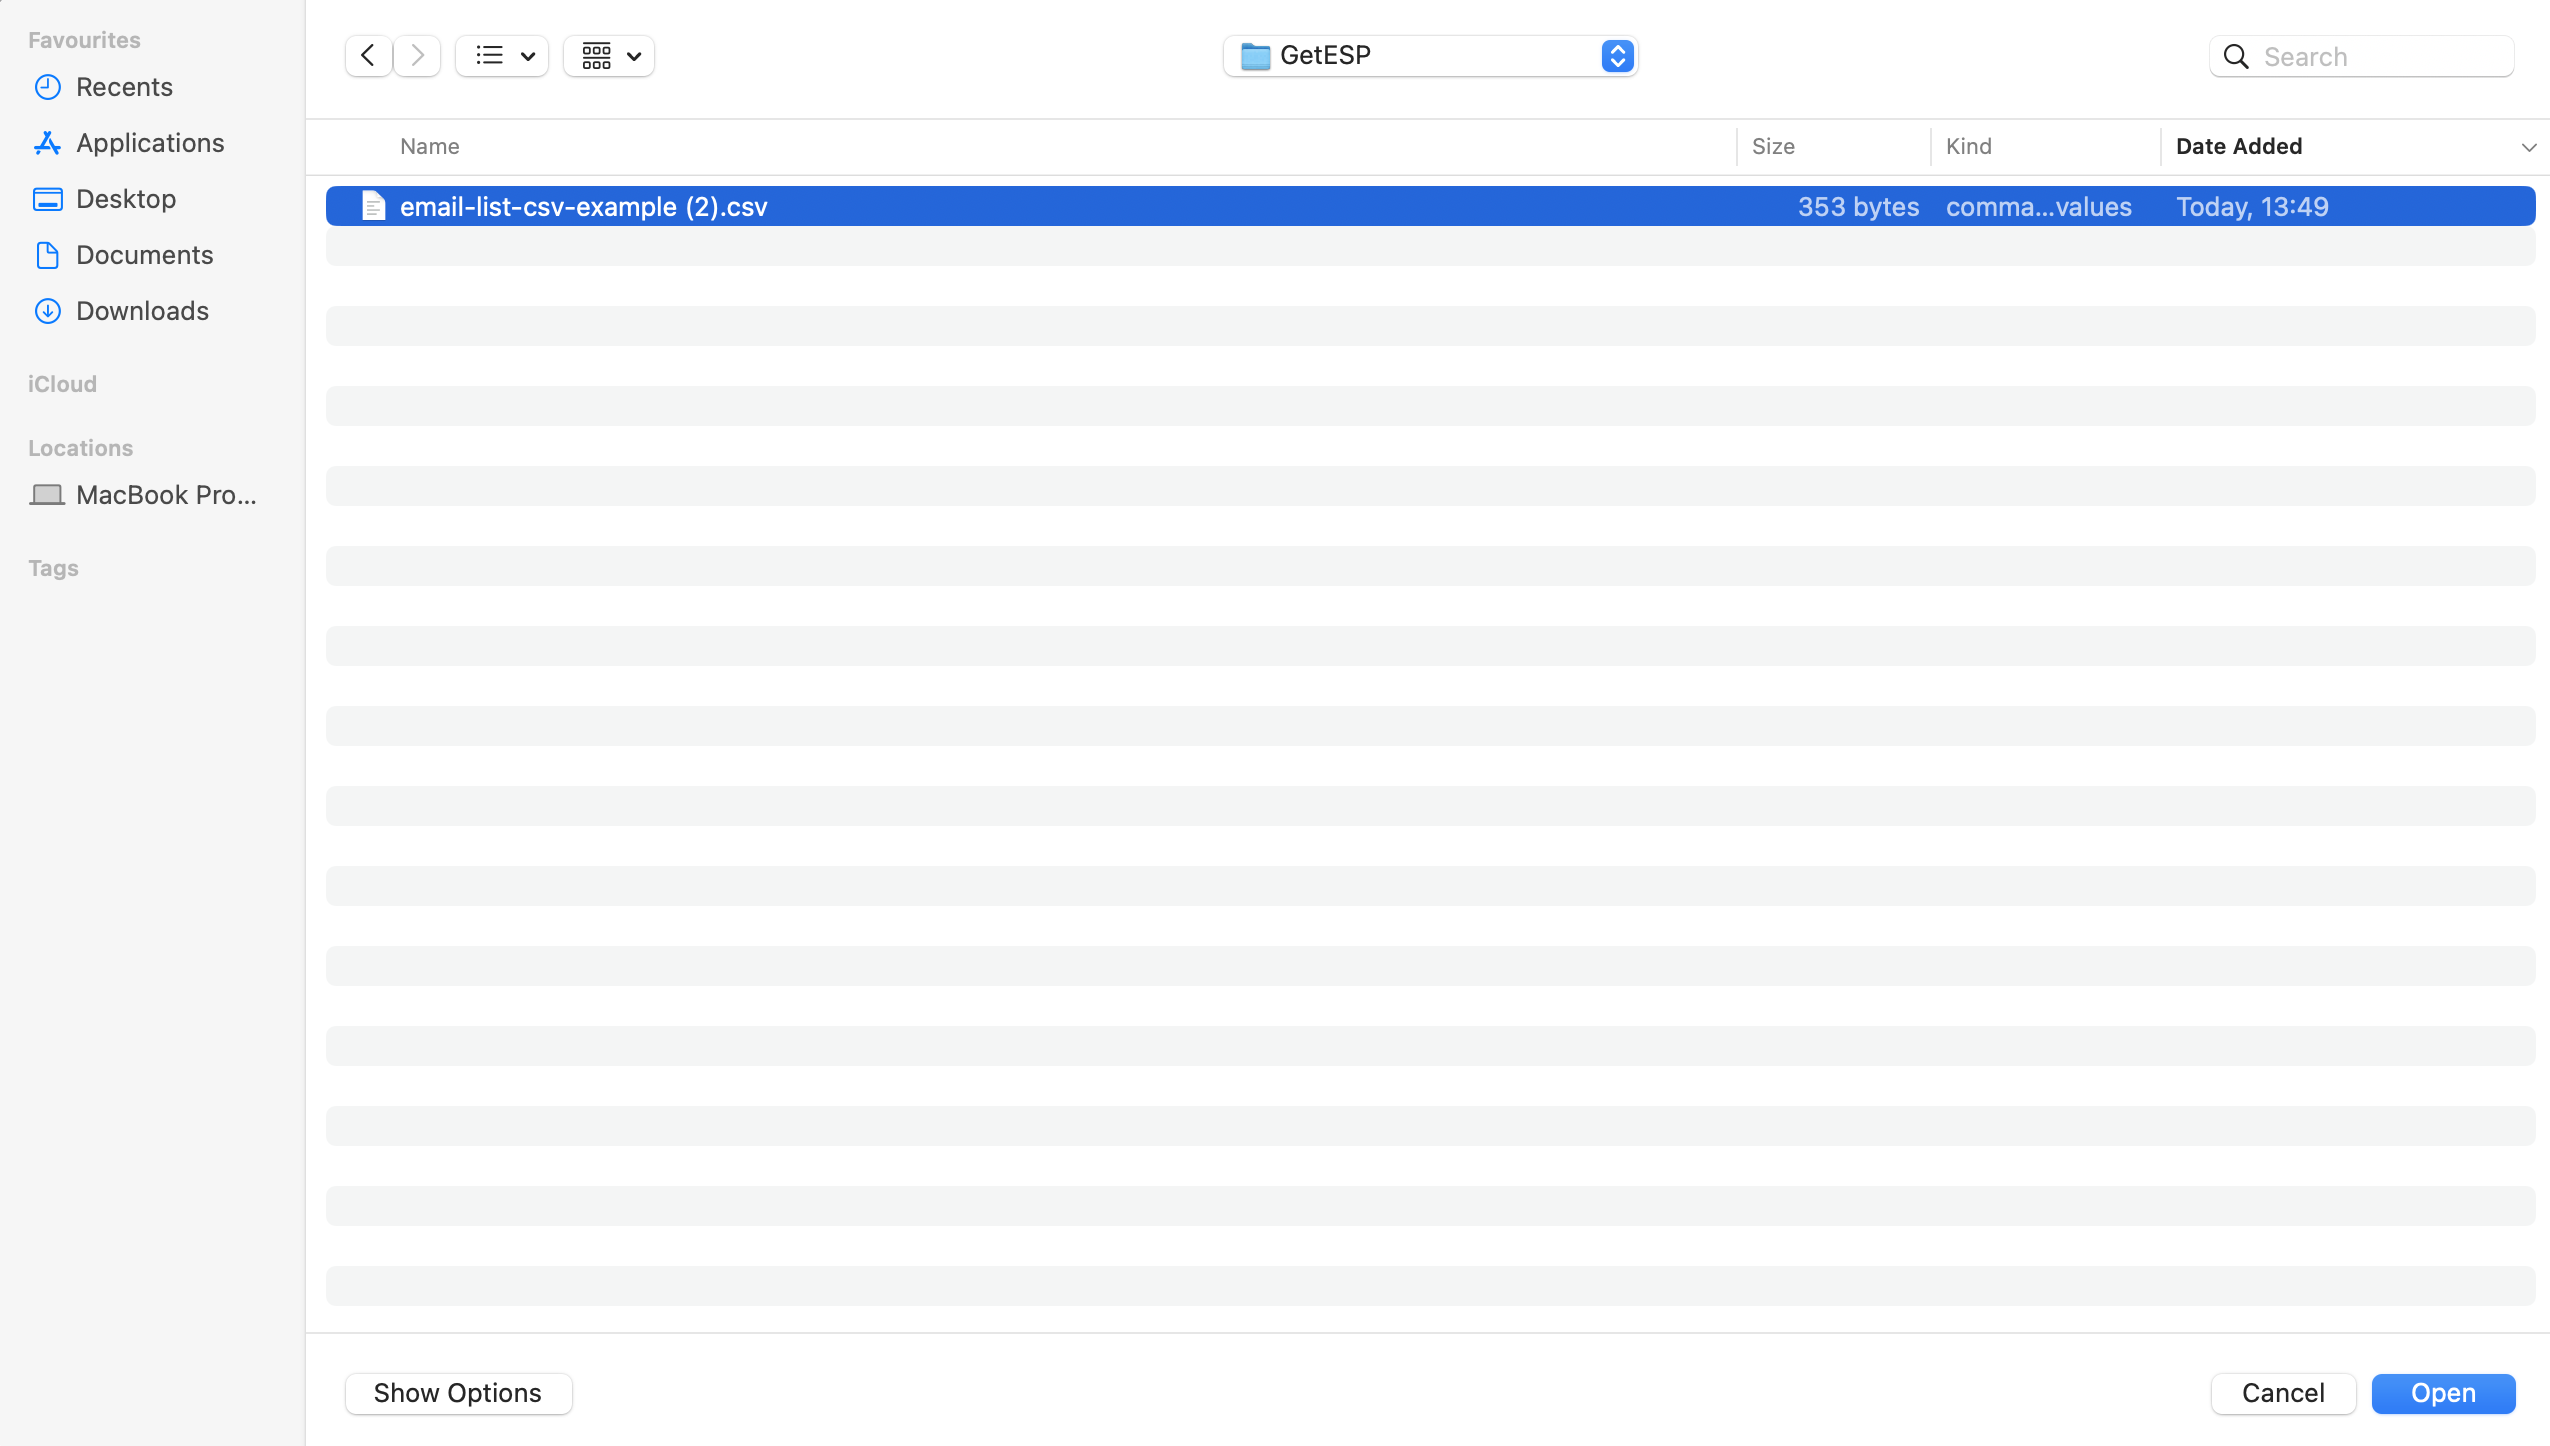Screen dimensions: 2550x1446
Task: Click the Show Options button
Action: tap(458, 1393)
